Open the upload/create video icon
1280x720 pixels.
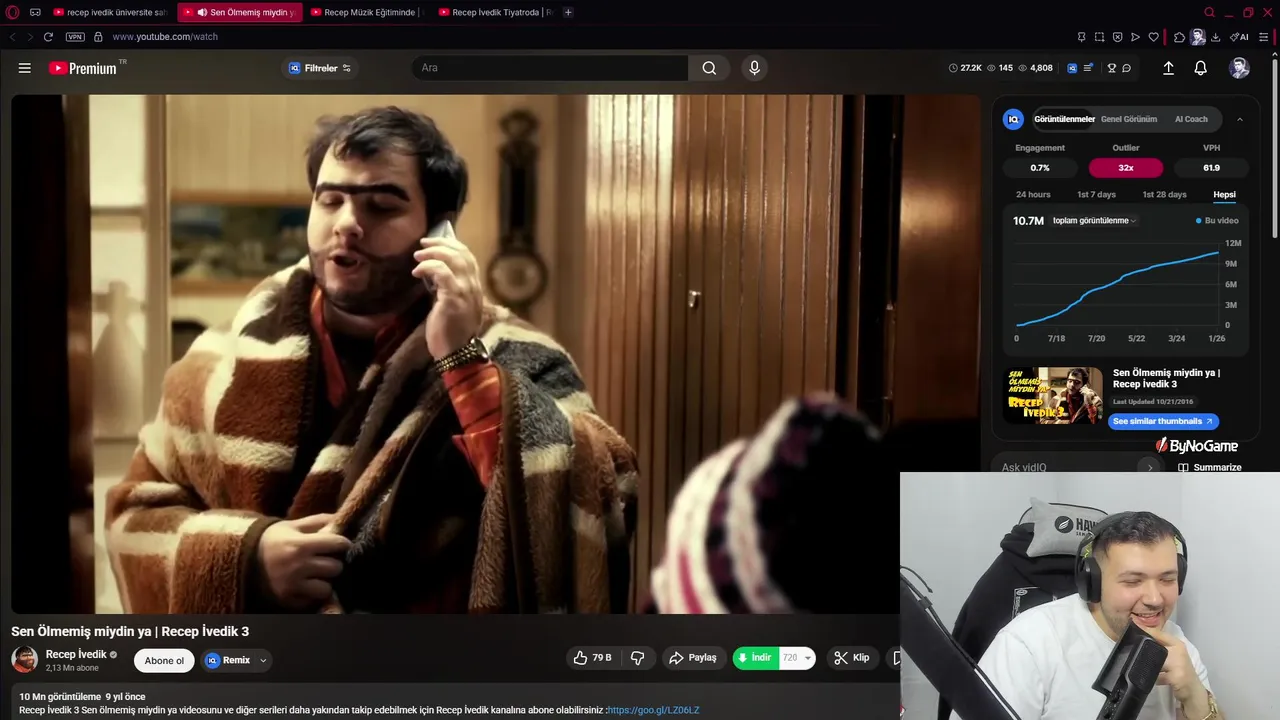coord(1168,68)
